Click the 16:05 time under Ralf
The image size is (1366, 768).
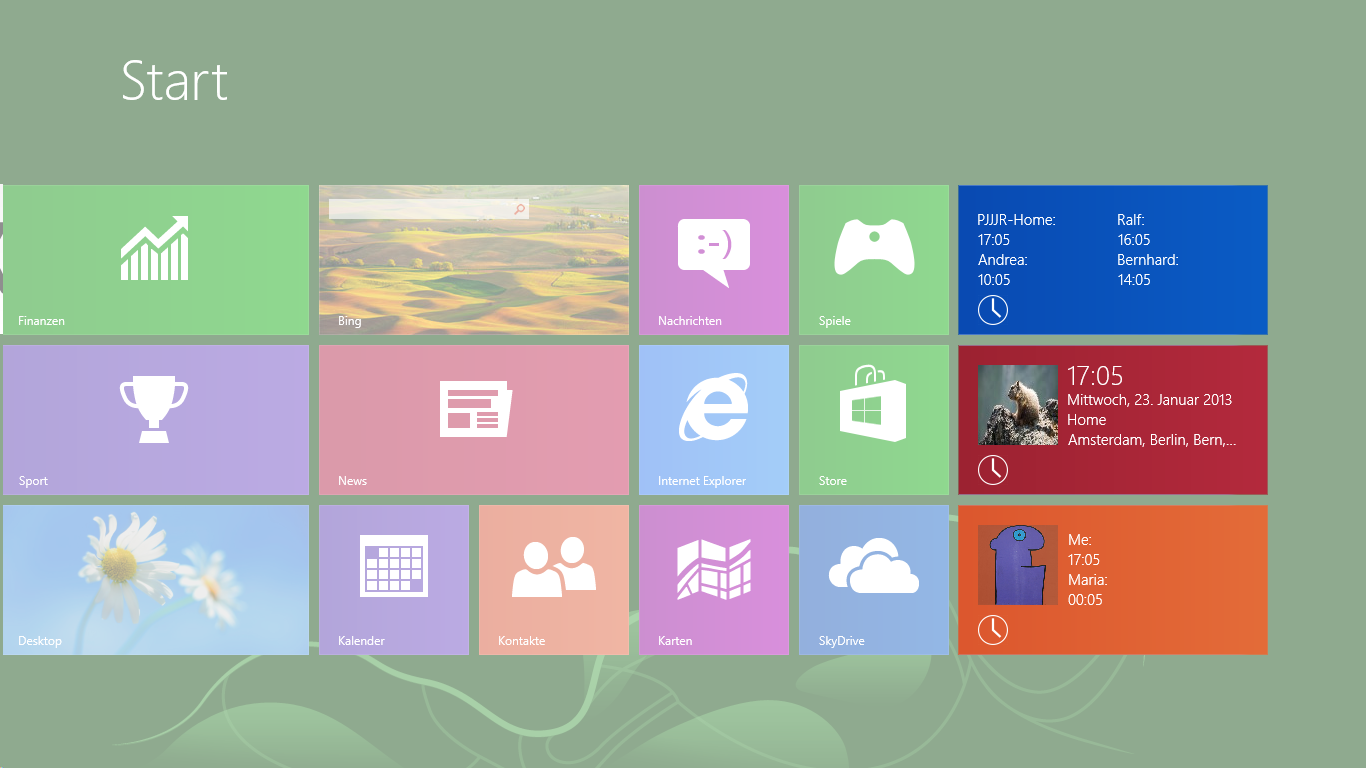pyautogui.click(x=1134, y=240)
